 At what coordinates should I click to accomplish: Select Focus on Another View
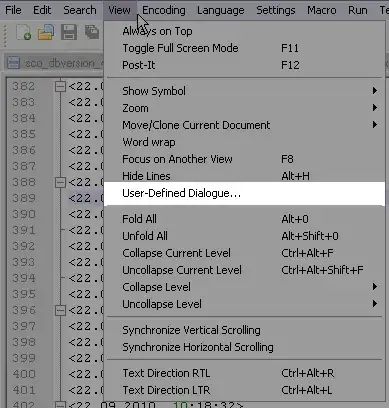[x=245, y=159]
